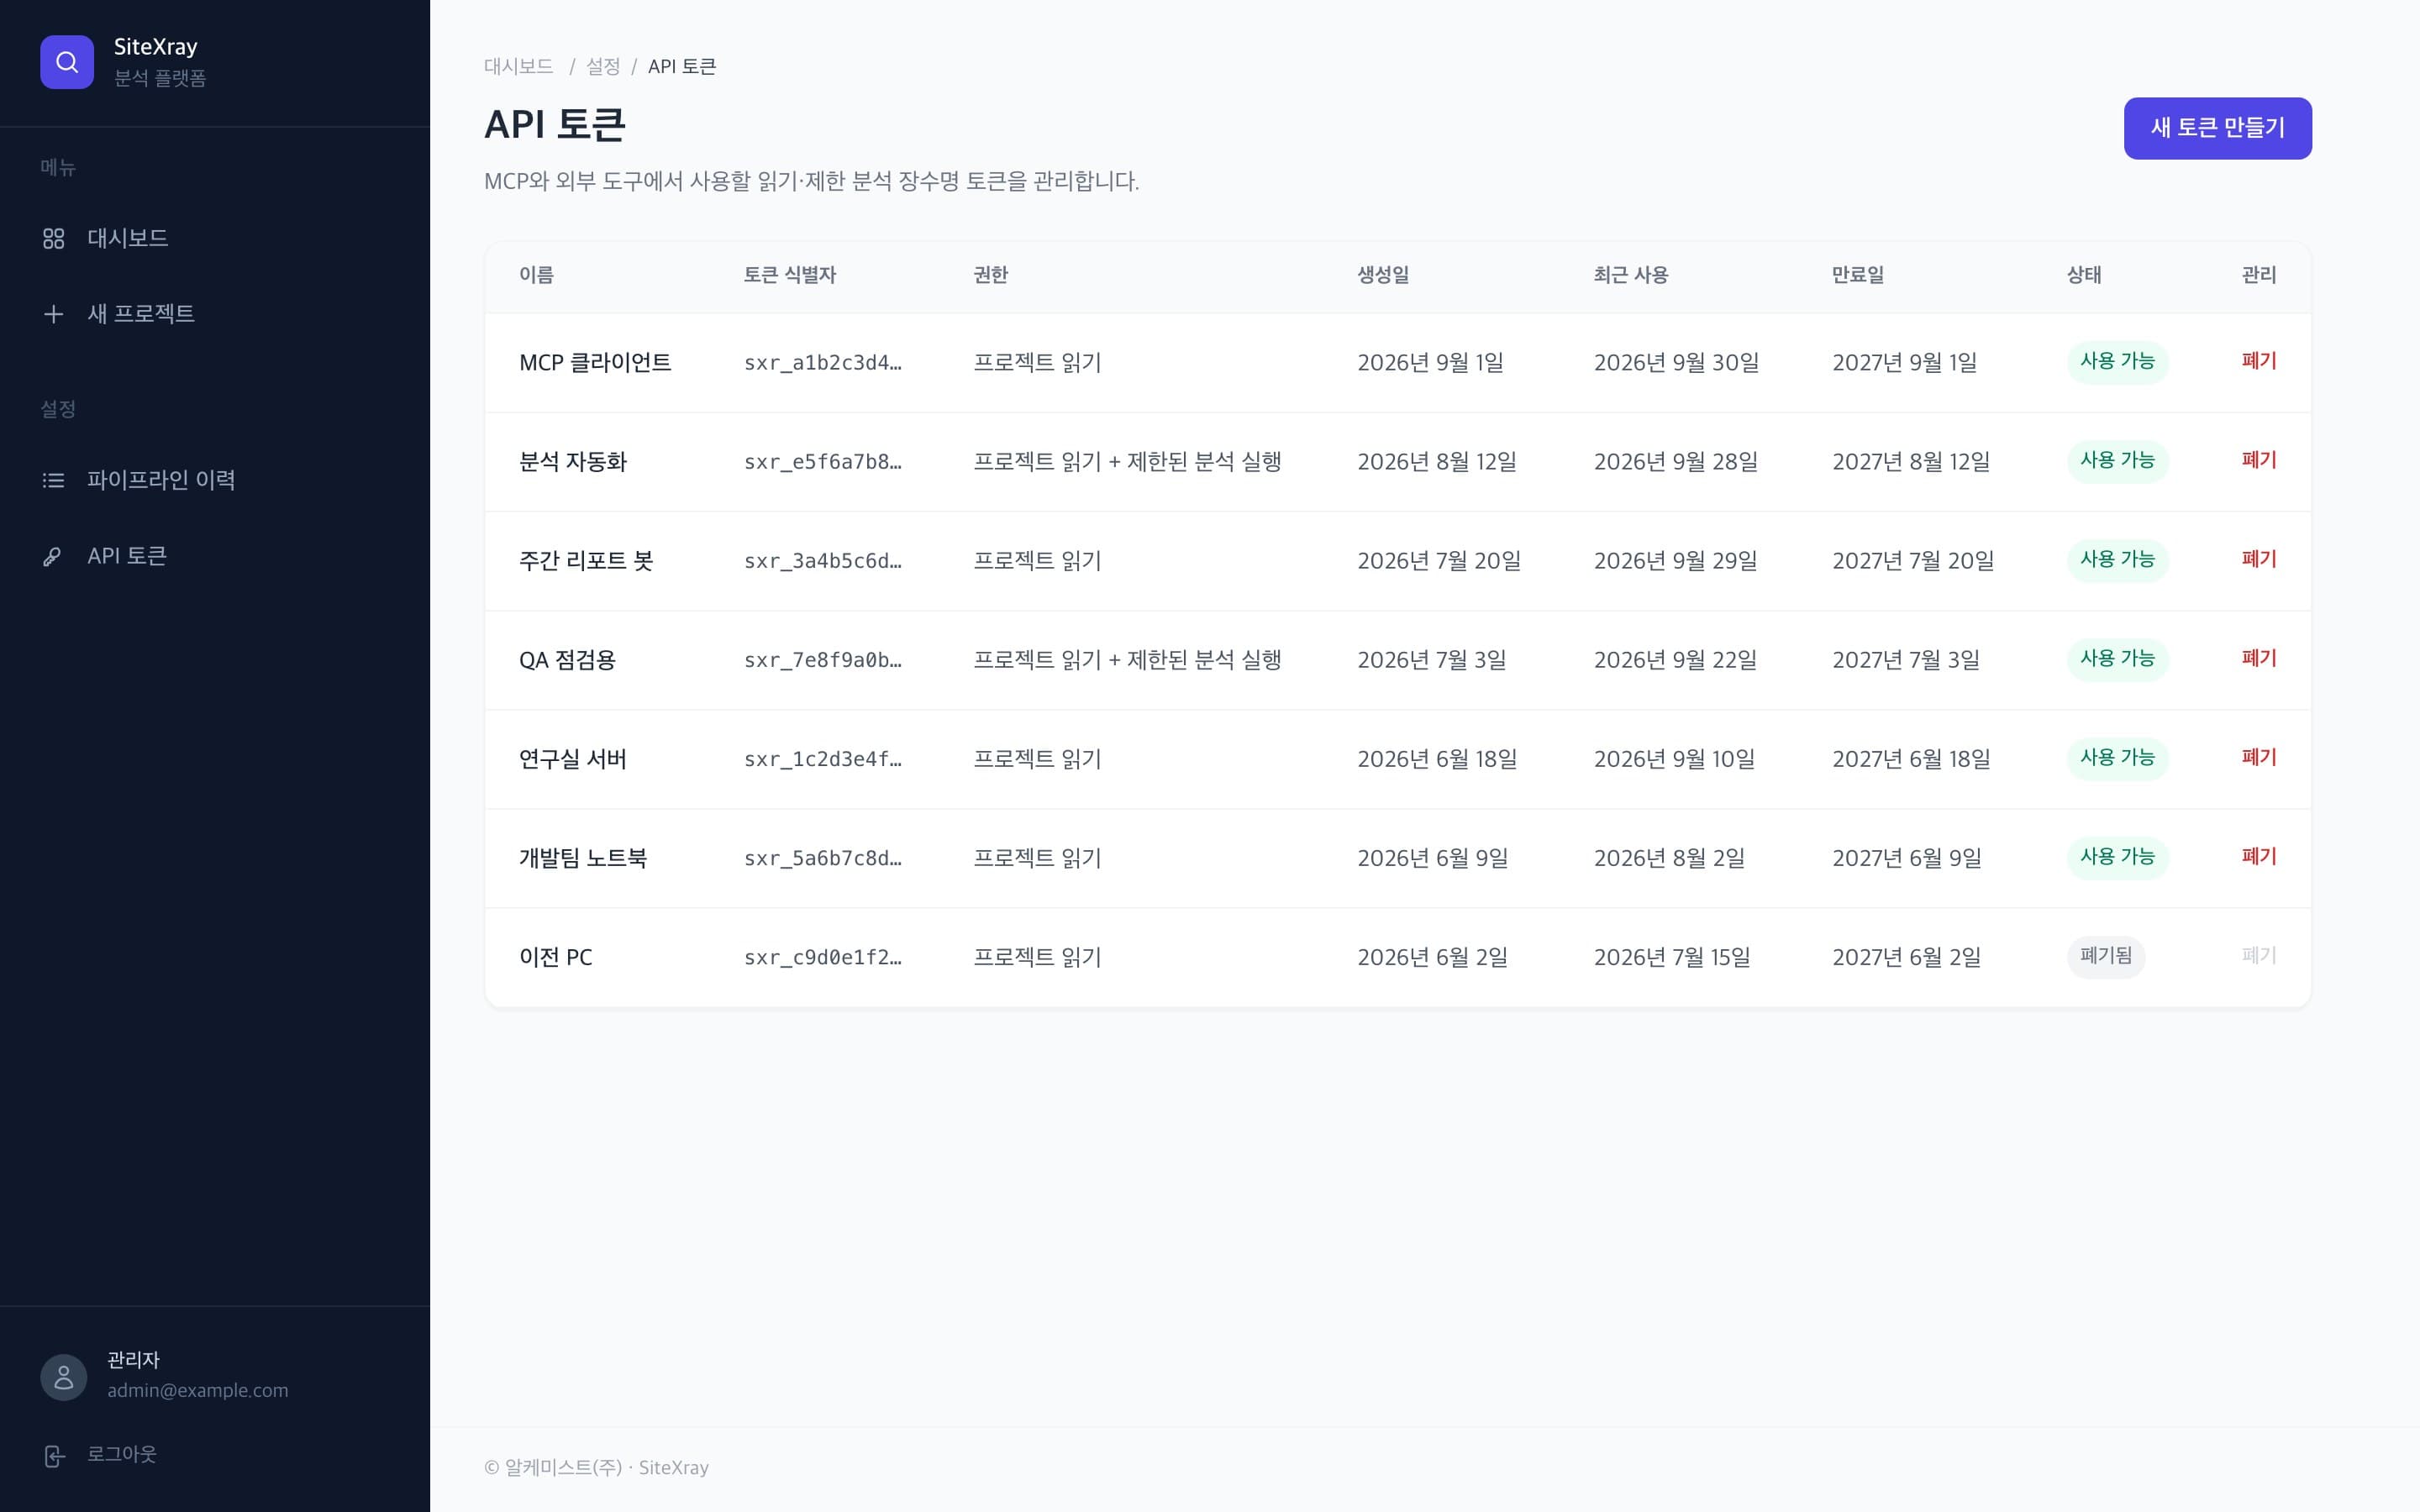
Task: Click the 만료일 column header
Action: (1857, 274)
